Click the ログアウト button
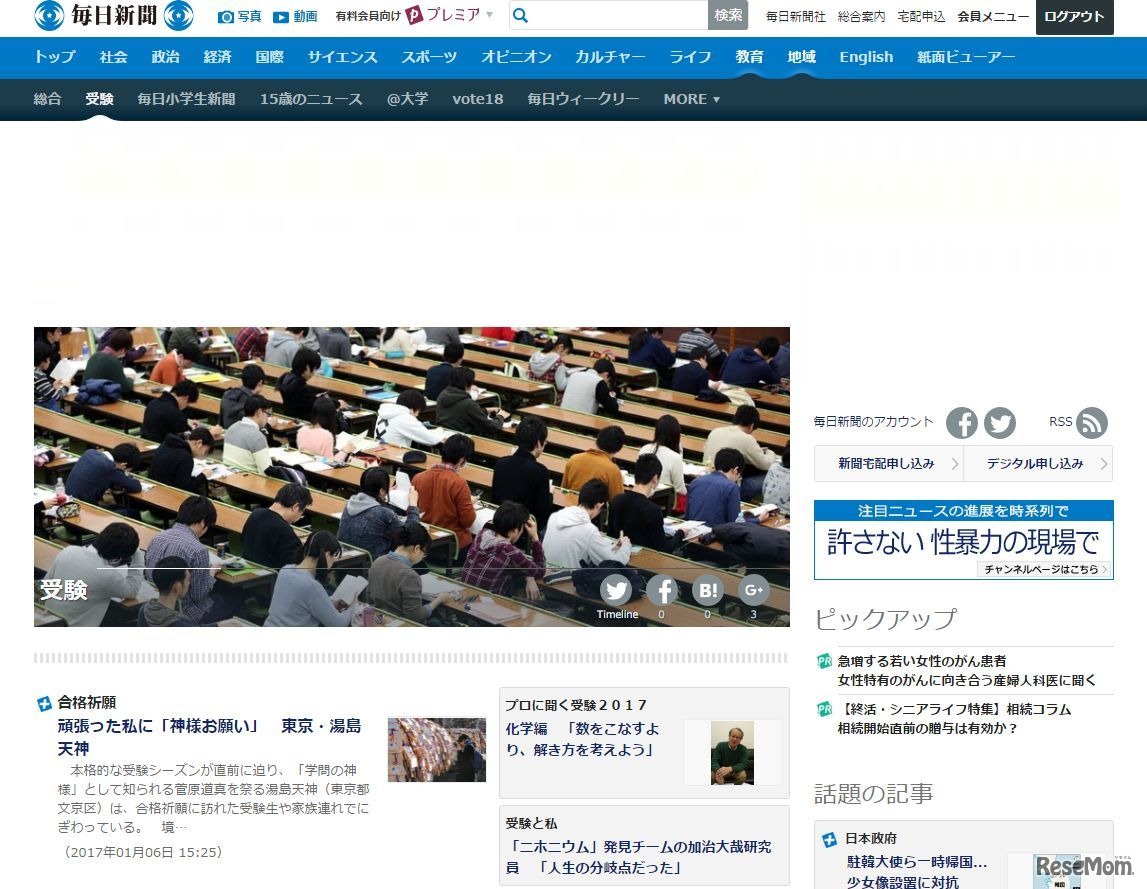 tap(1074, 16)
